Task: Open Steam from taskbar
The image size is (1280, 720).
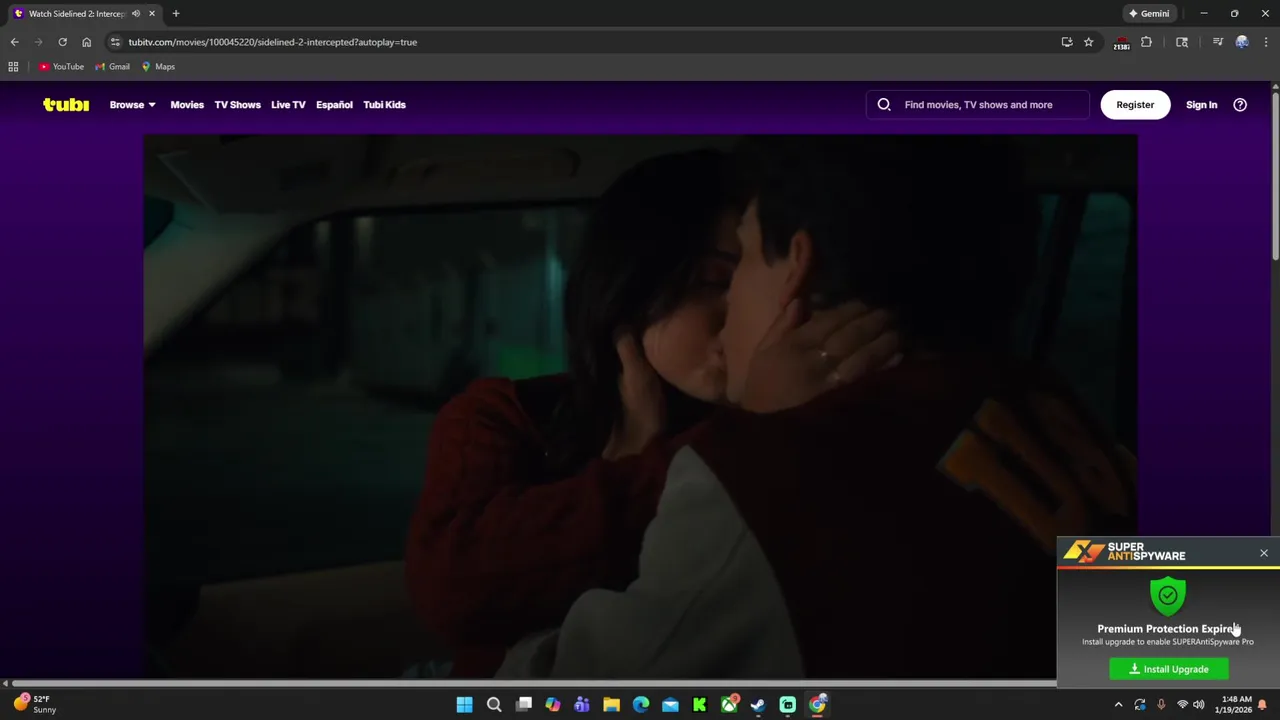Action: pyautogui.click(x=758, y=705)
